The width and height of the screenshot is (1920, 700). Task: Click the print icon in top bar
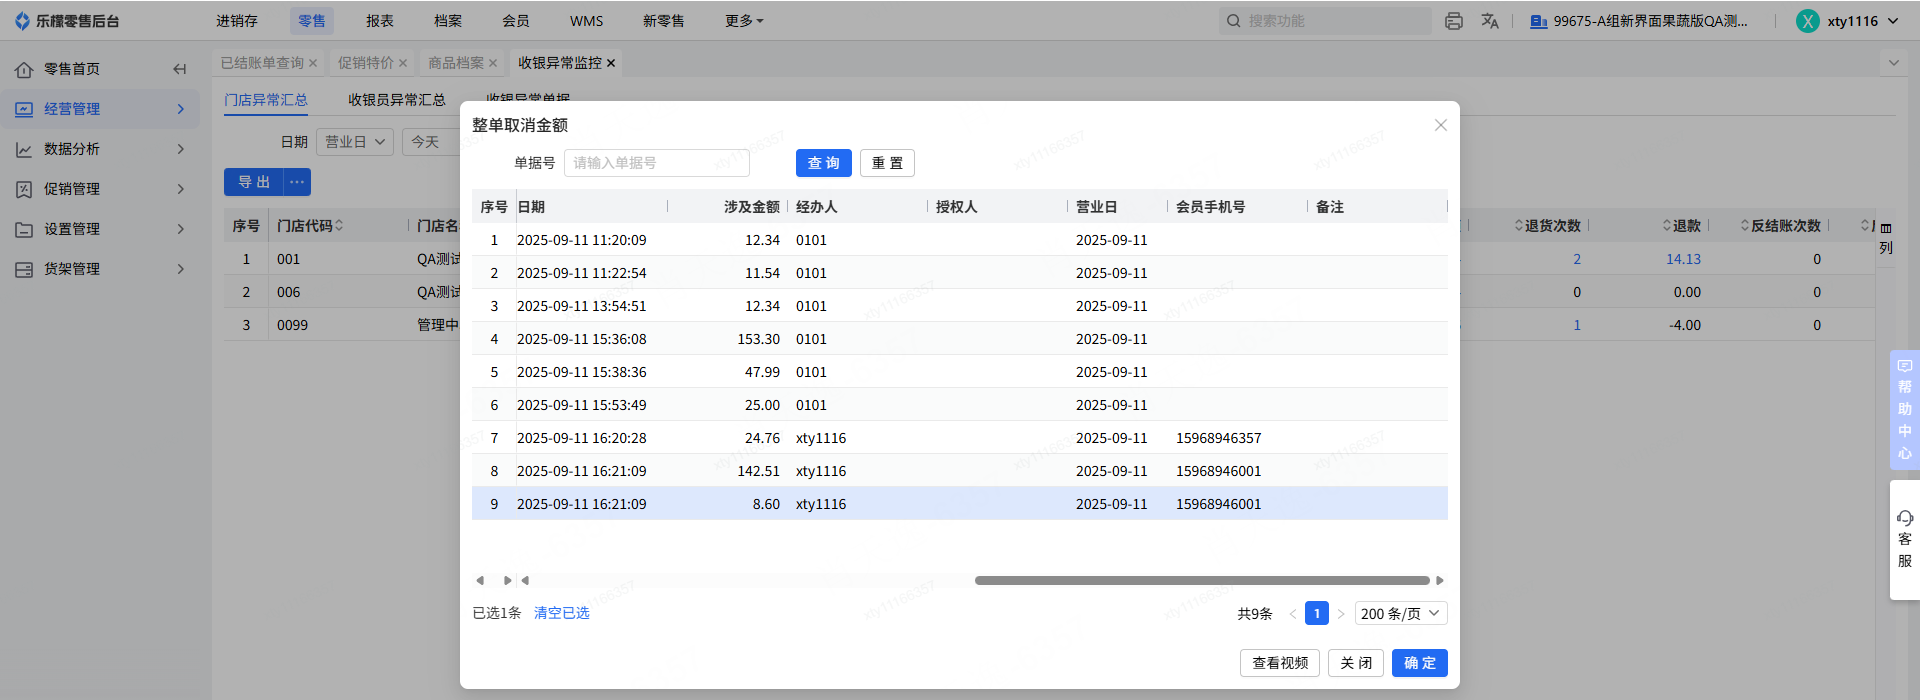1454,21
